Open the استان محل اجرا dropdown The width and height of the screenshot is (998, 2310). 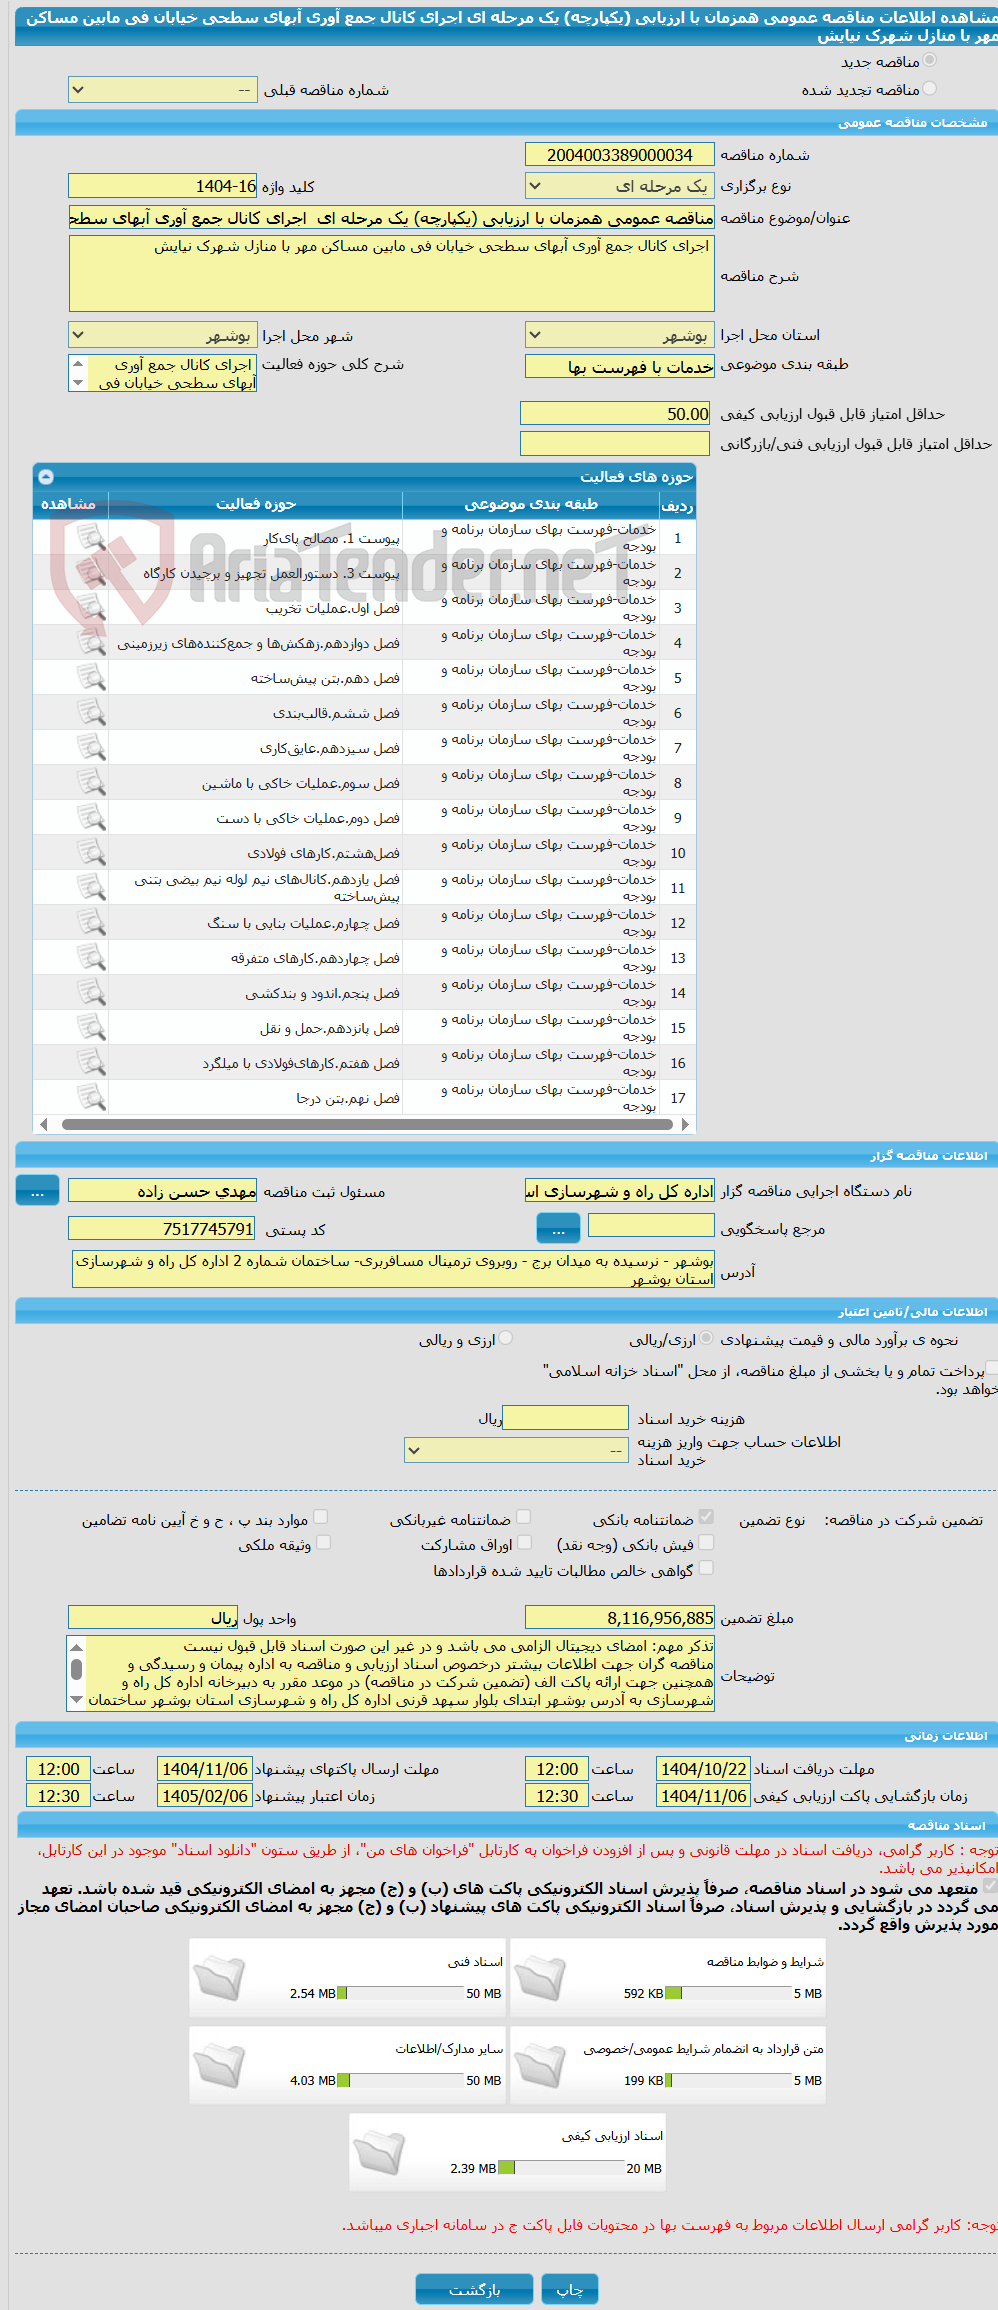(620, 335)
